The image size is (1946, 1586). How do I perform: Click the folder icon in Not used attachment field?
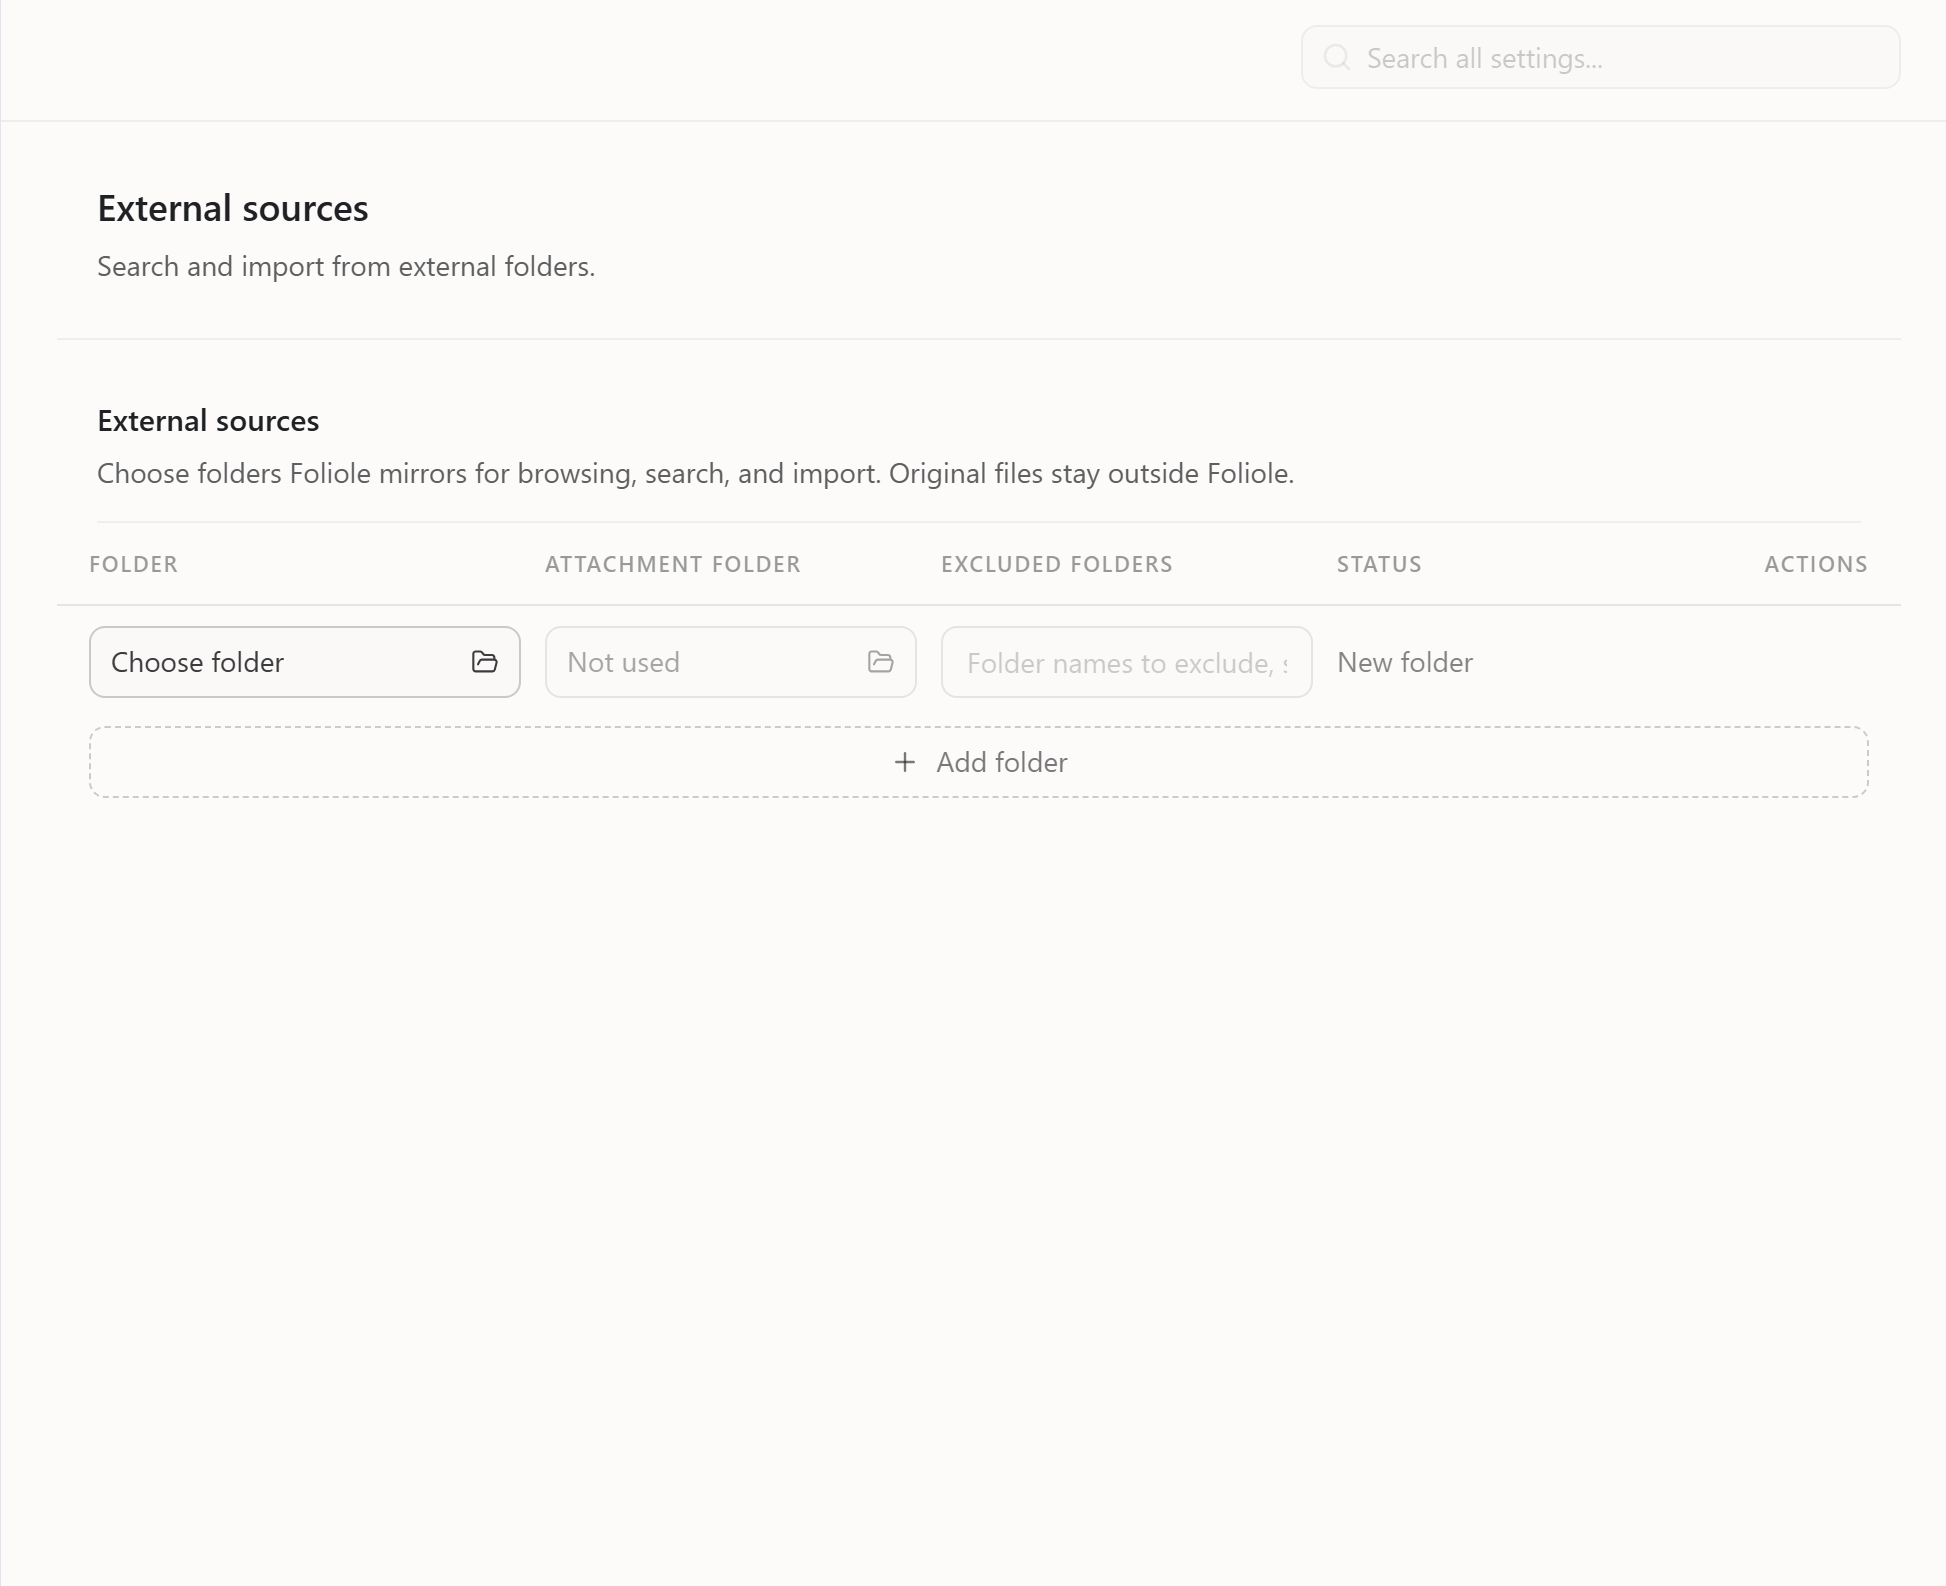pos(880,662)
